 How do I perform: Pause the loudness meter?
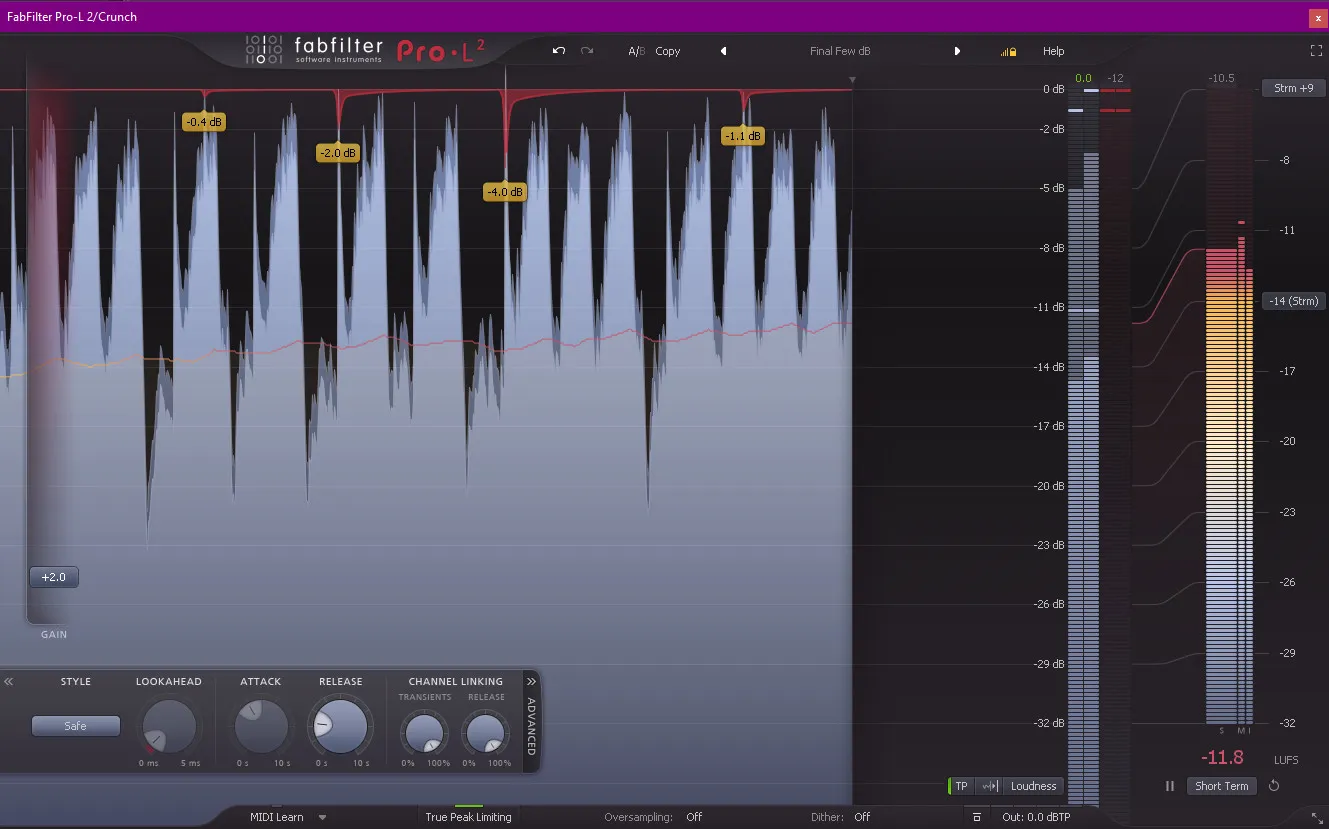click(1170, 786)
